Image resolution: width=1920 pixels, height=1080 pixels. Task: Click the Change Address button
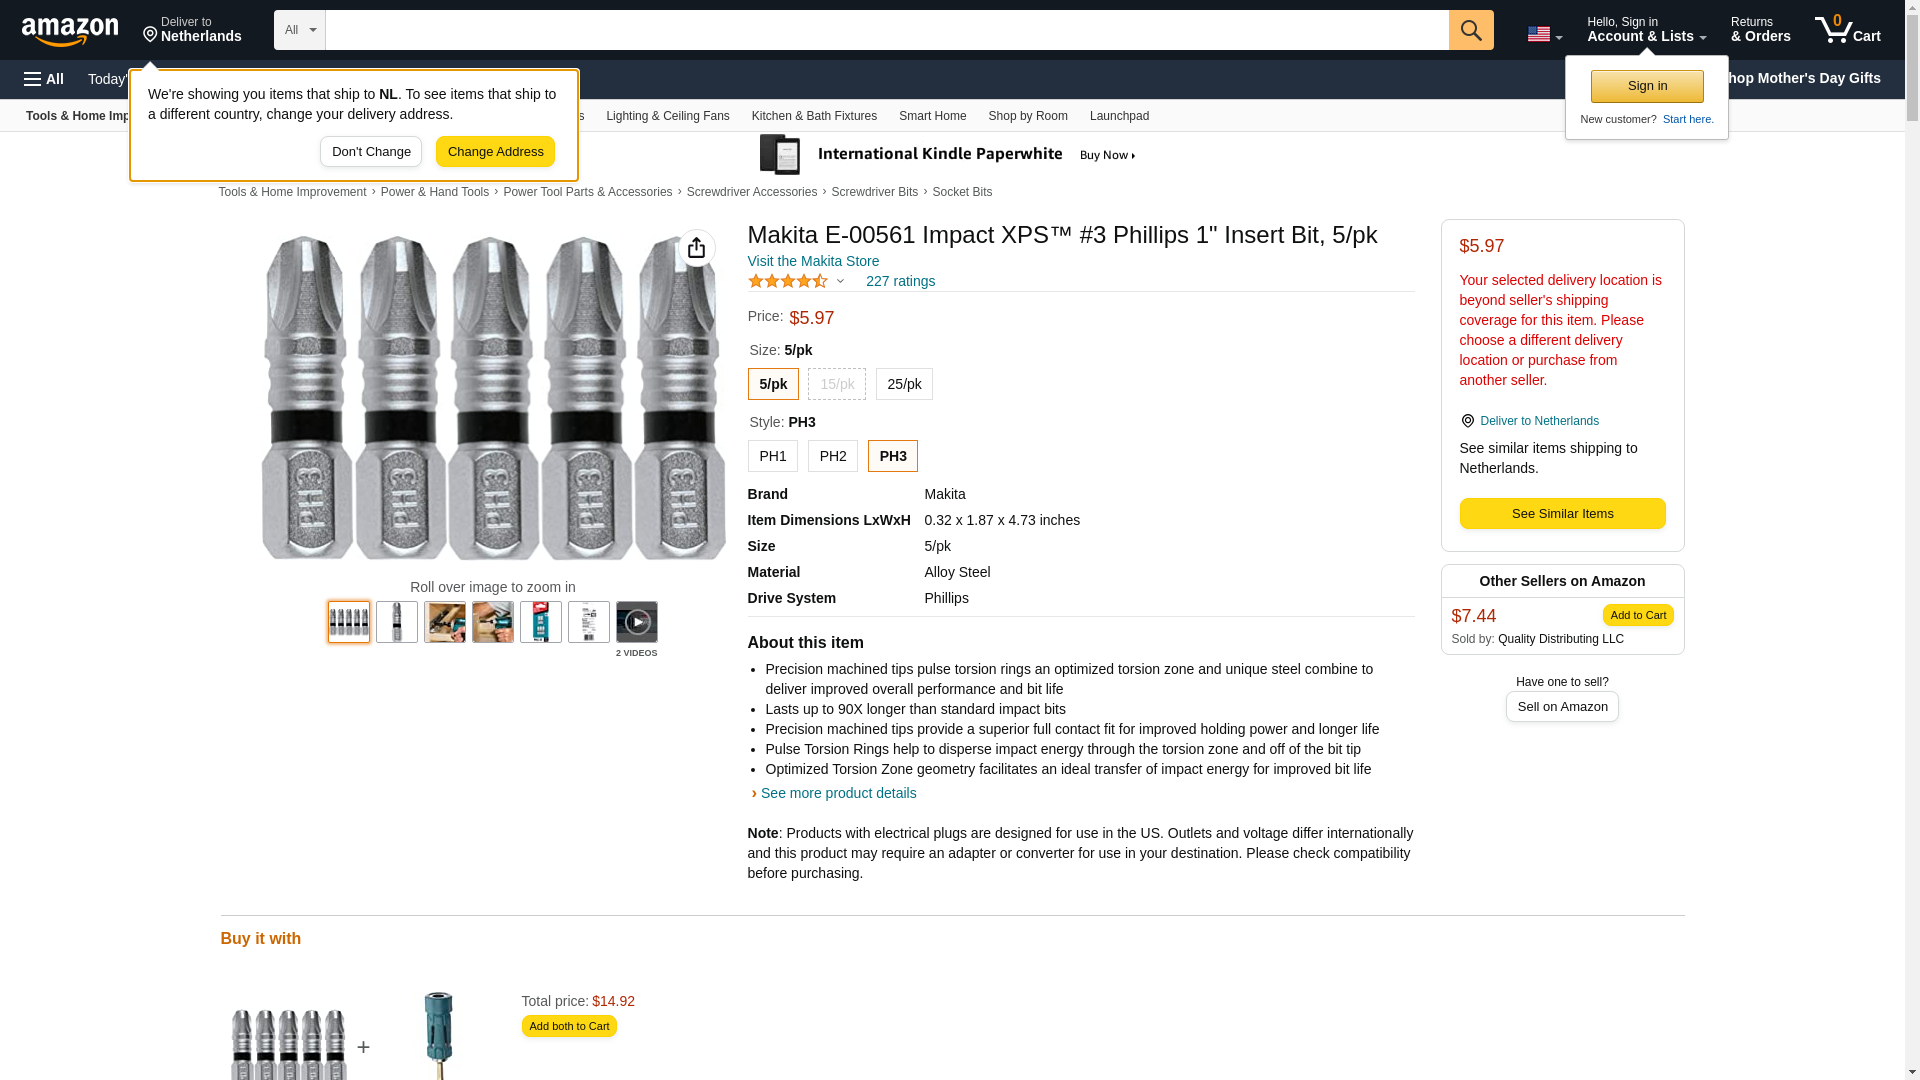(495, 152)
